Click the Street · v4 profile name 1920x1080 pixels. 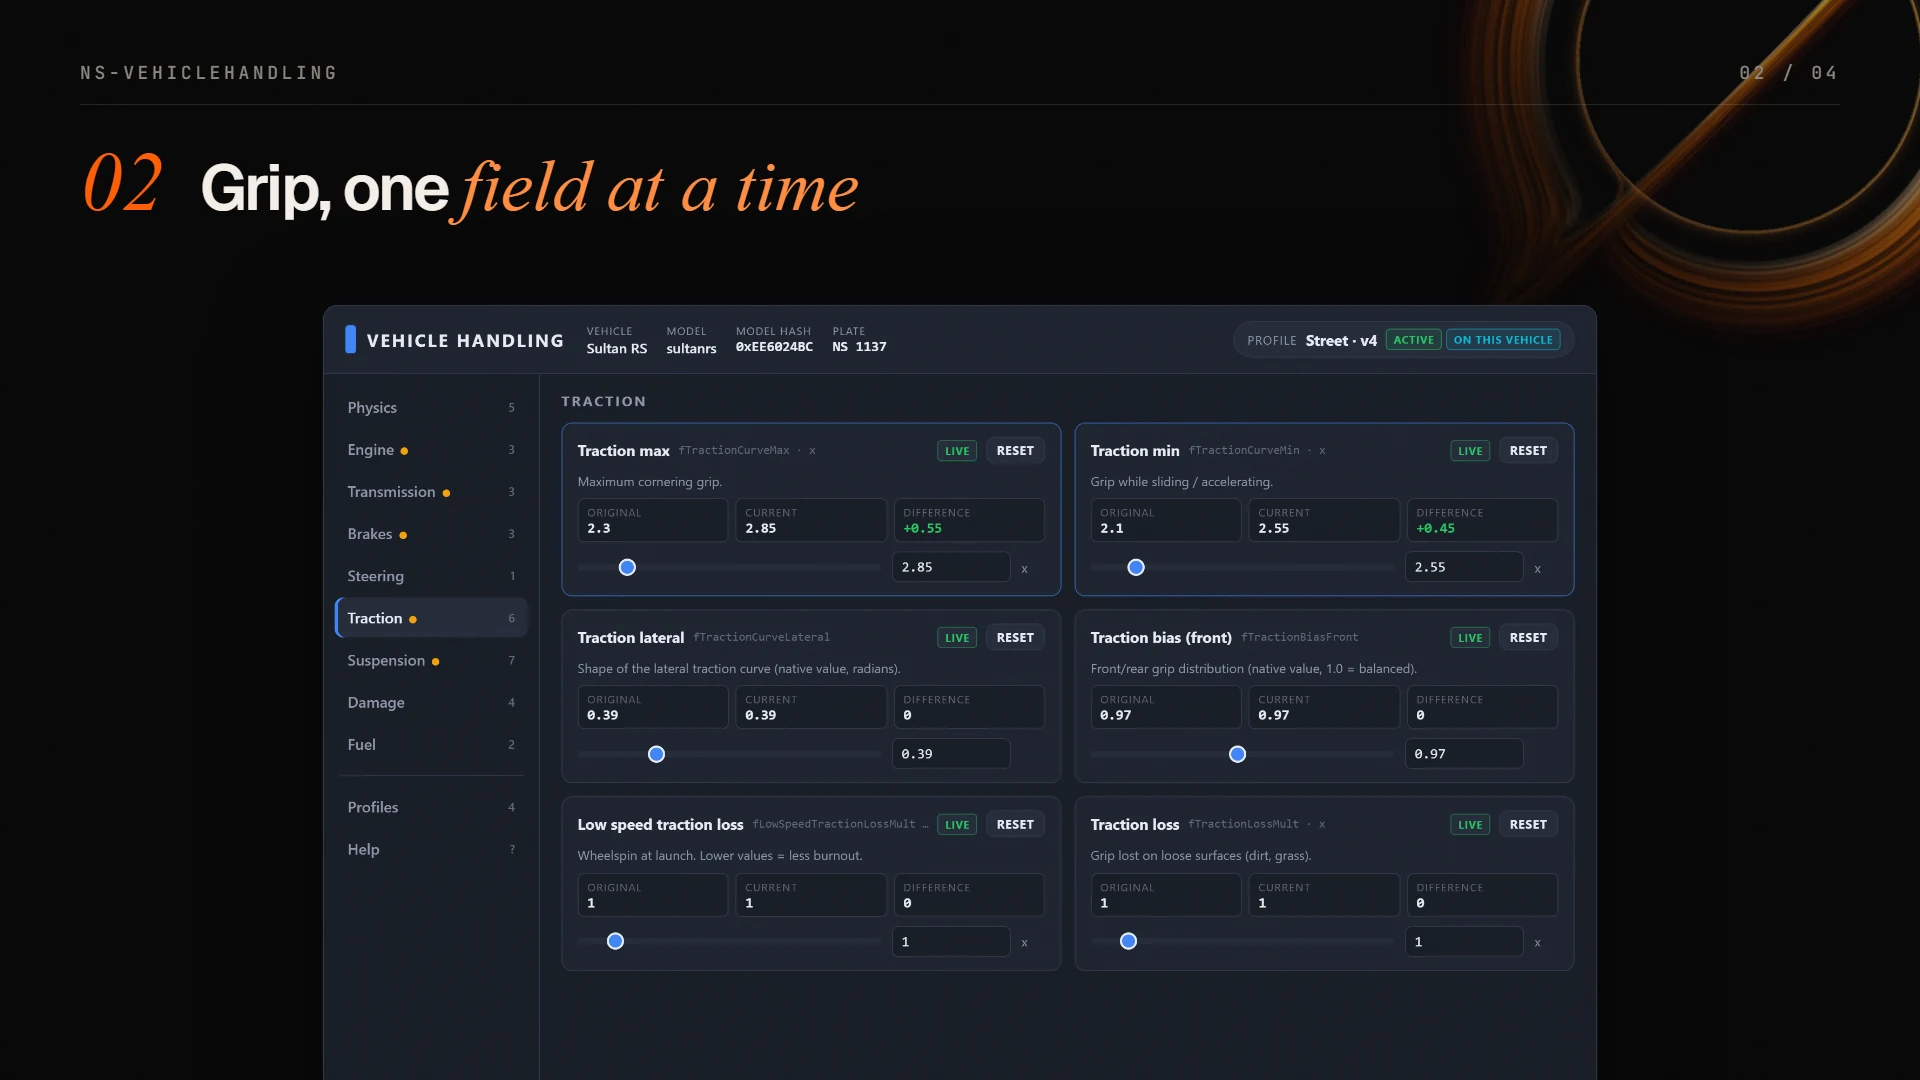point(1341,341)
